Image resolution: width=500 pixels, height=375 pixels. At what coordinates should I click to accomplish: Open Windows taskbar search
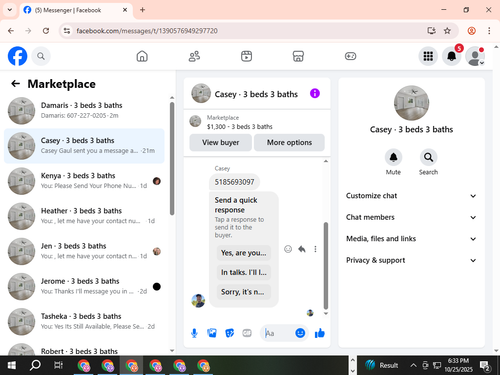(x=35, y=365)
